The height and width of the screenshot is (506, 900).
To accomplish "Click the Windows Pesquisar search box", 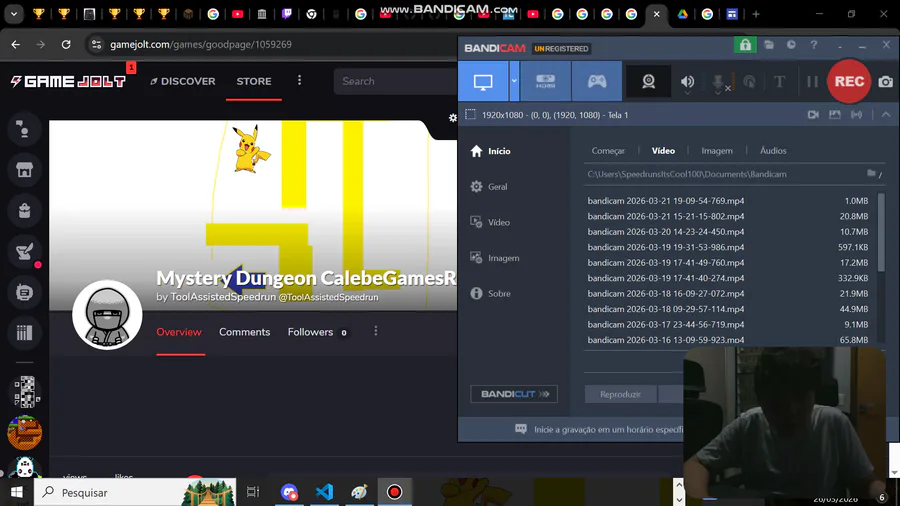I will click(x=135, y=492).
